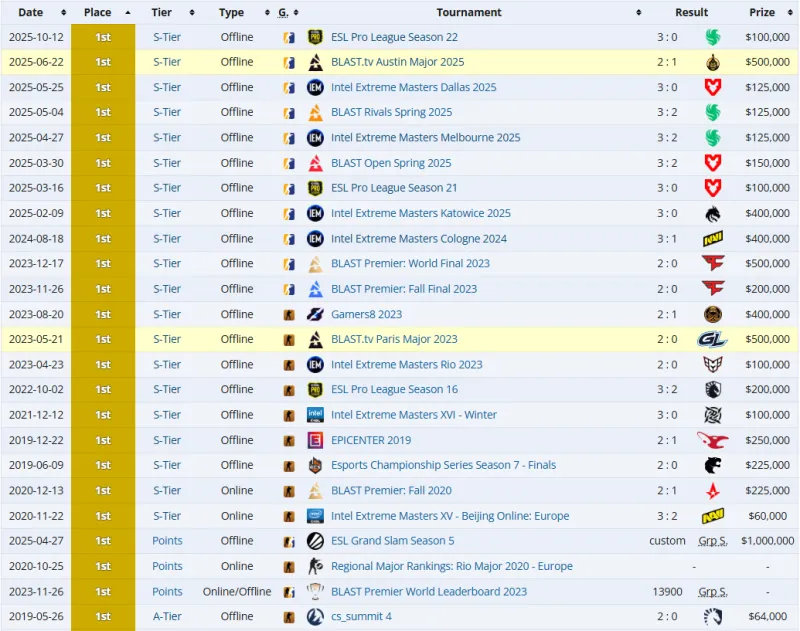800x631 pixels.
Task: Click the cs_summit 4 logo icon
Action: (315, 617)
